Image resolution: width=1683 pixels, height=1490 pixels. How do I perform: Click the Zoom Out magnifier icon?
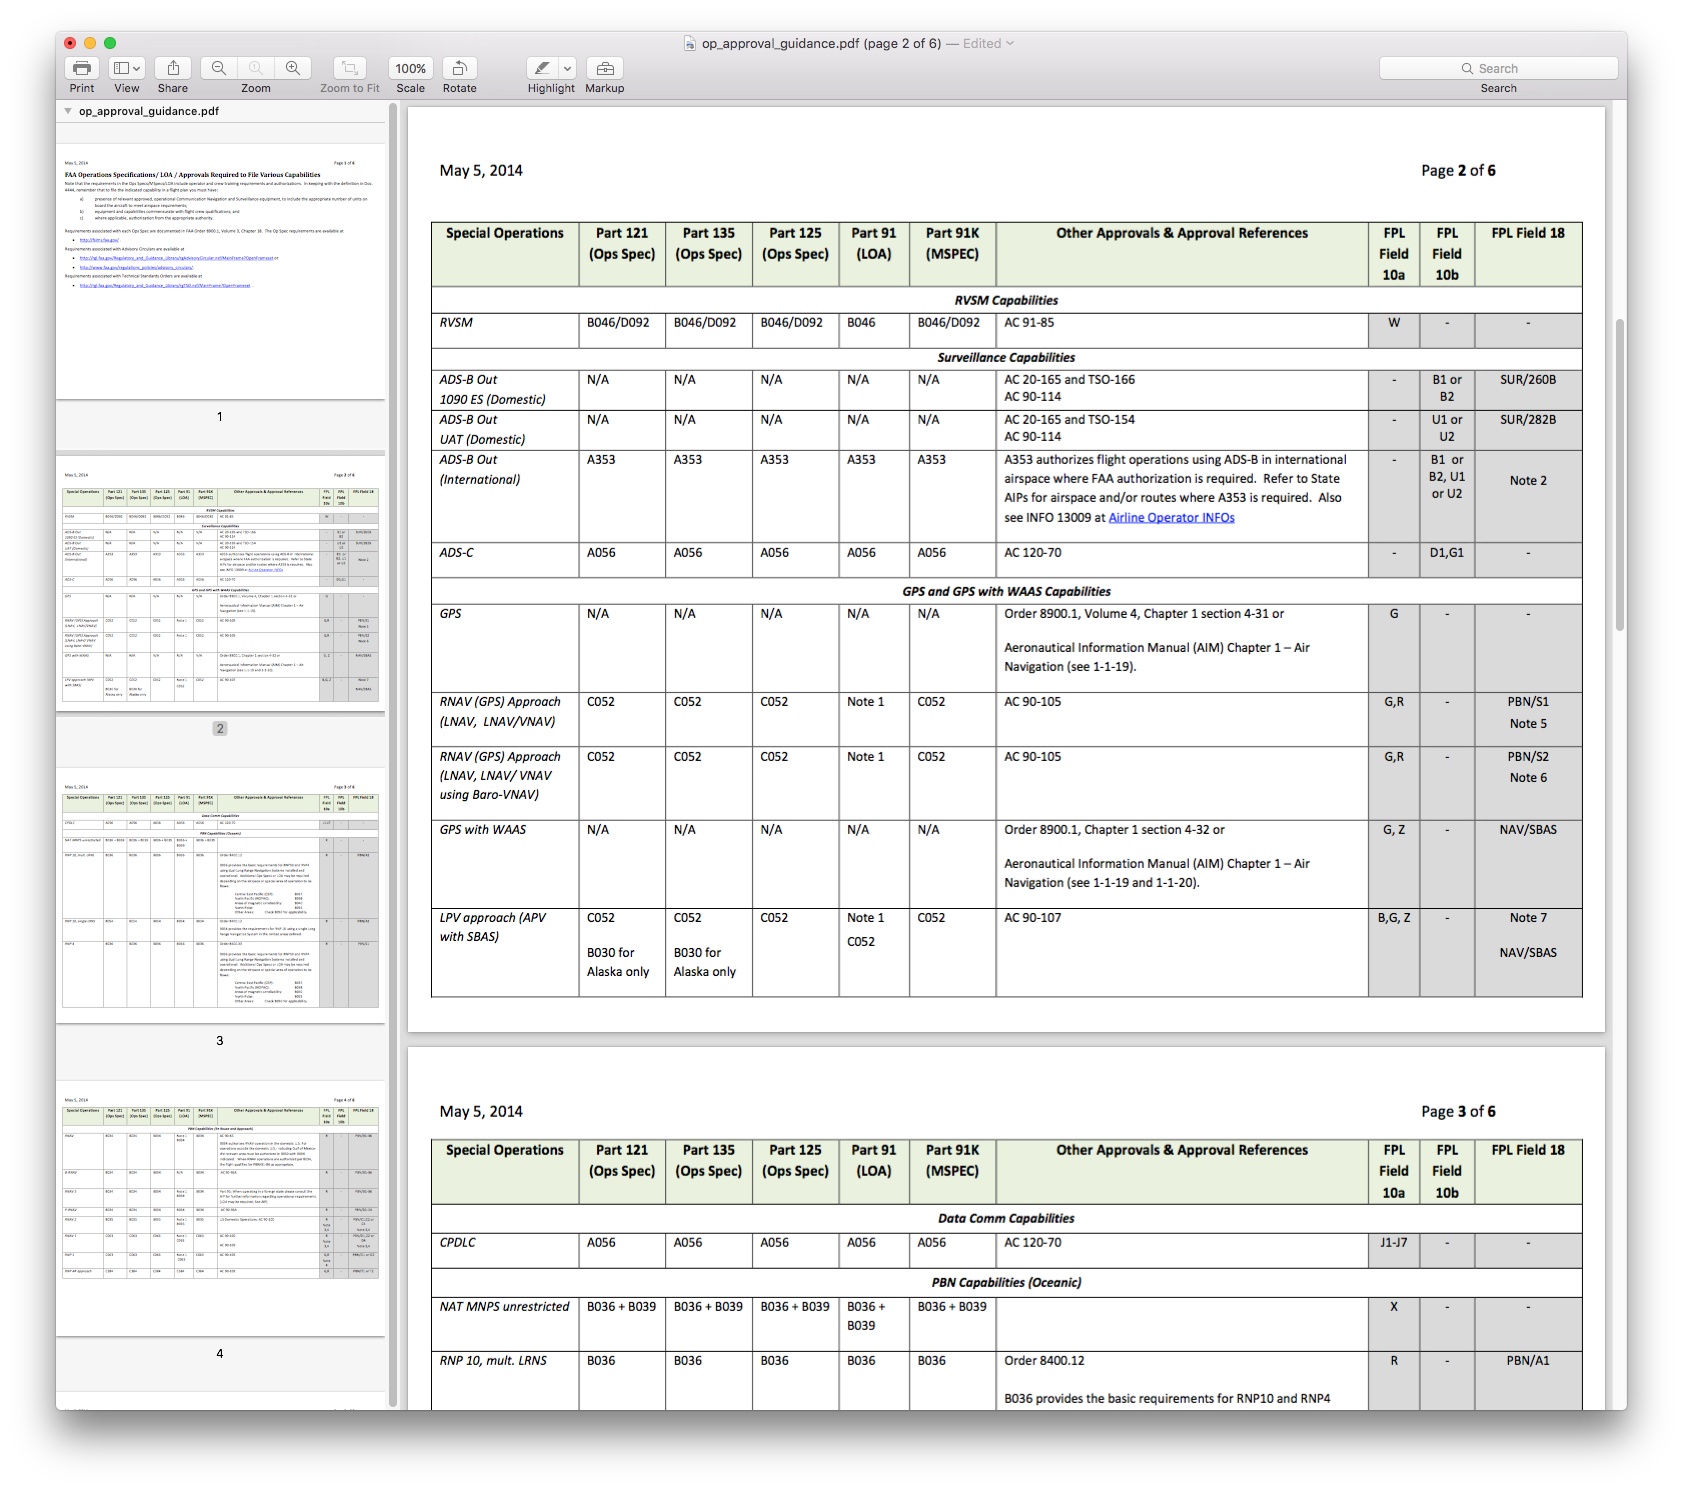[219, 68]
